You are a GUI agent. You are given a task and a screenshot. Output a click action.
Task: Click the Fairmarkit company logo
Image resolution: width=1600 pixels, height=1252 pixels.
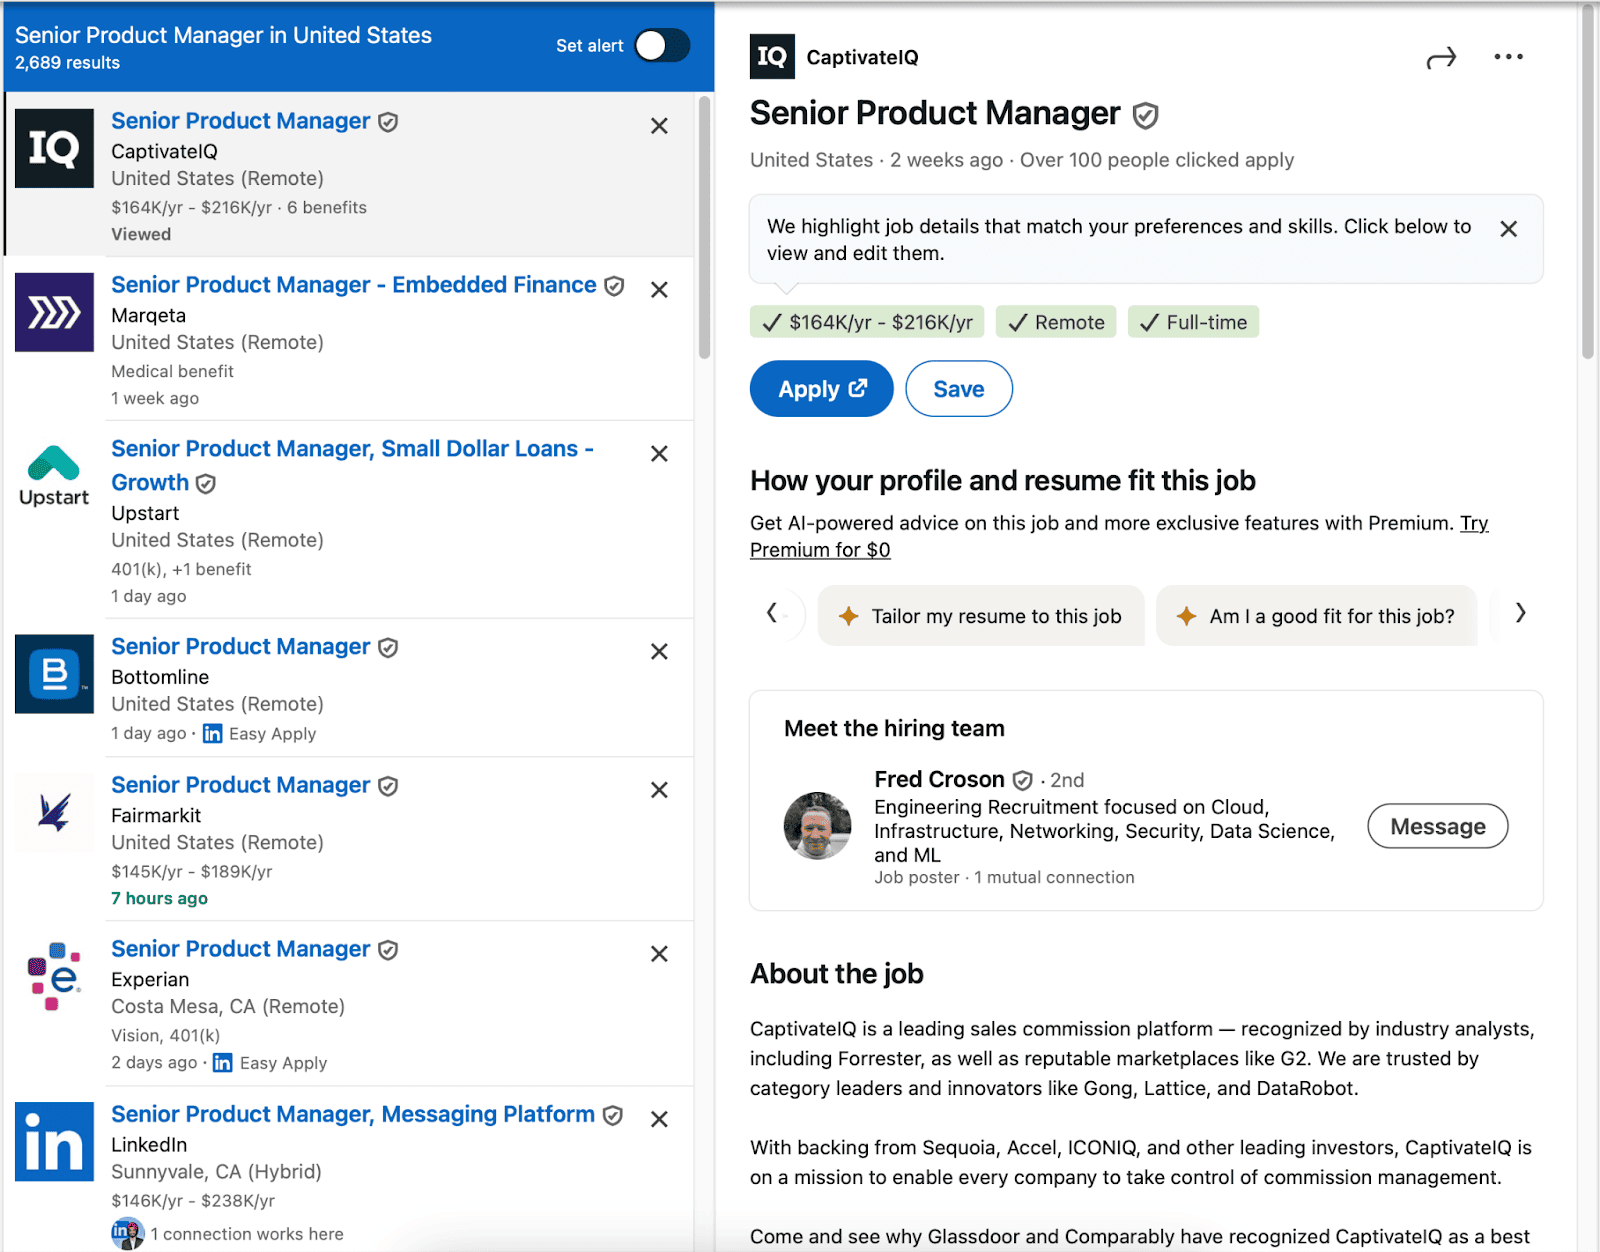[54, 812]
